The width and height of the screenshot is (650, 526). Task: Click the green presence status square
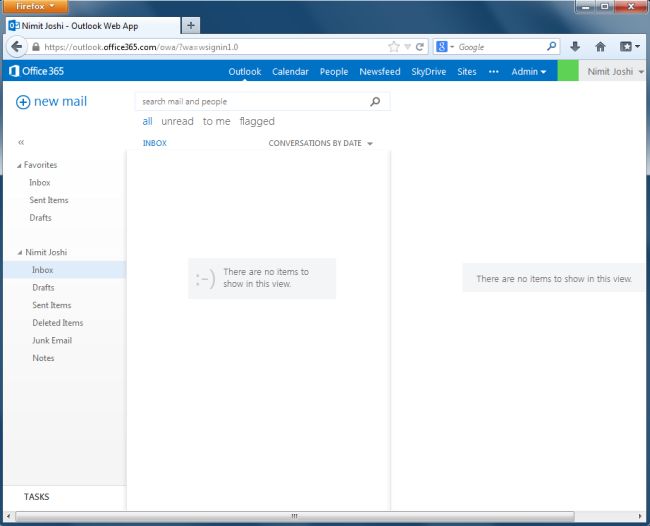568,71
